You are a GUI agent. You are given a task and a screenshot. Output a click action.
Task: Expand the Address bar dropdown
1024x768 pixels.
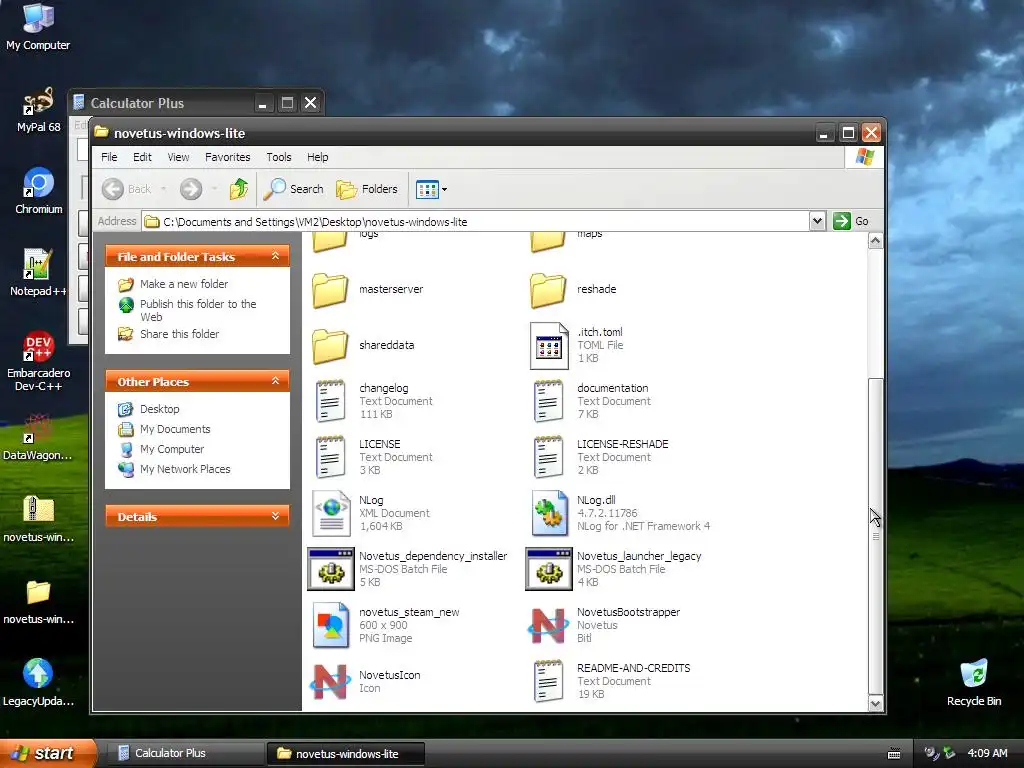tap(817, 221)
